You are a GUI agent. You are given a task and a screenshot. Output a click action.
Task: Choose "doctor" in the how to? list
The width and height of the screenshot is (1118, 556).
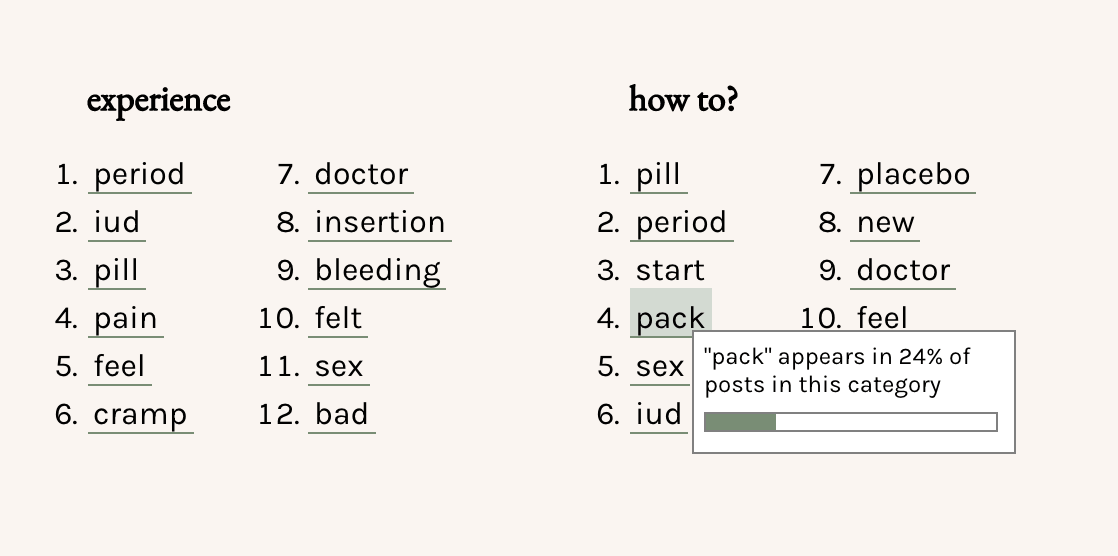903,271
